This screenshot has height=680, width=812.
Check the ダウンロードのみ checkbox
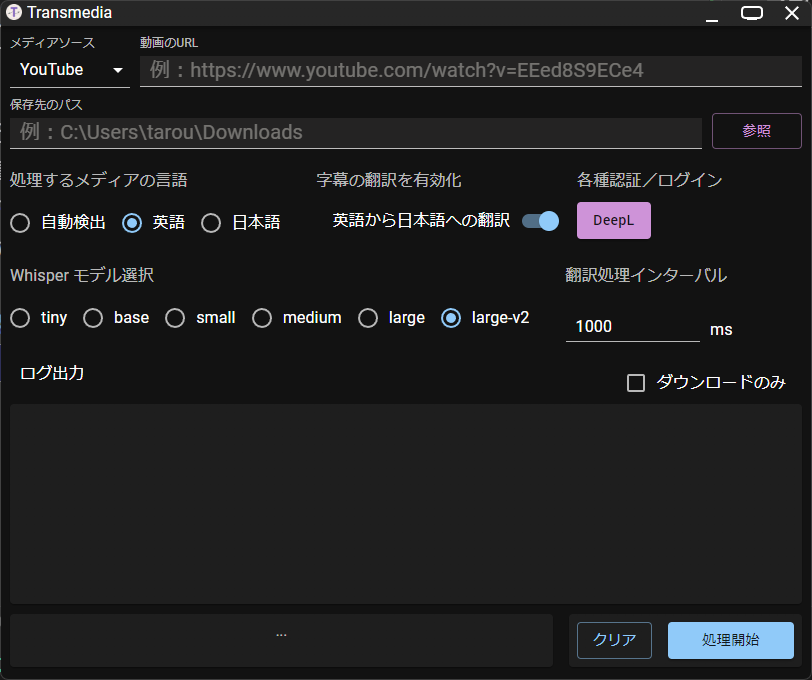tap(636, 383)
